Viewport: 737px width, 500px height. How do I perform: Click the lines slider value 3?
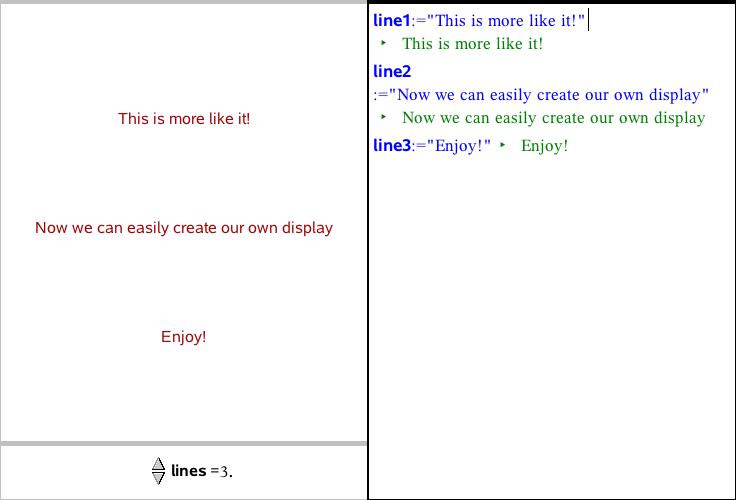(x=225, y=472)
